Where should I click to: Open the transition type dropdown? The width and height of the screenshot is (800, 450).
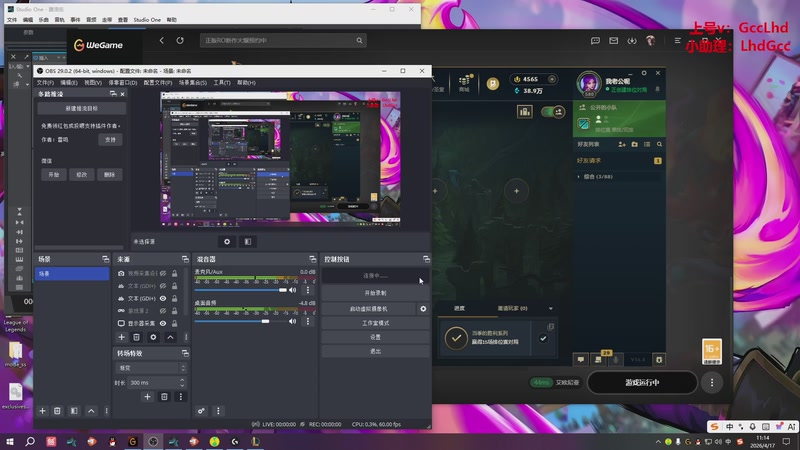(x=152, y=368)
